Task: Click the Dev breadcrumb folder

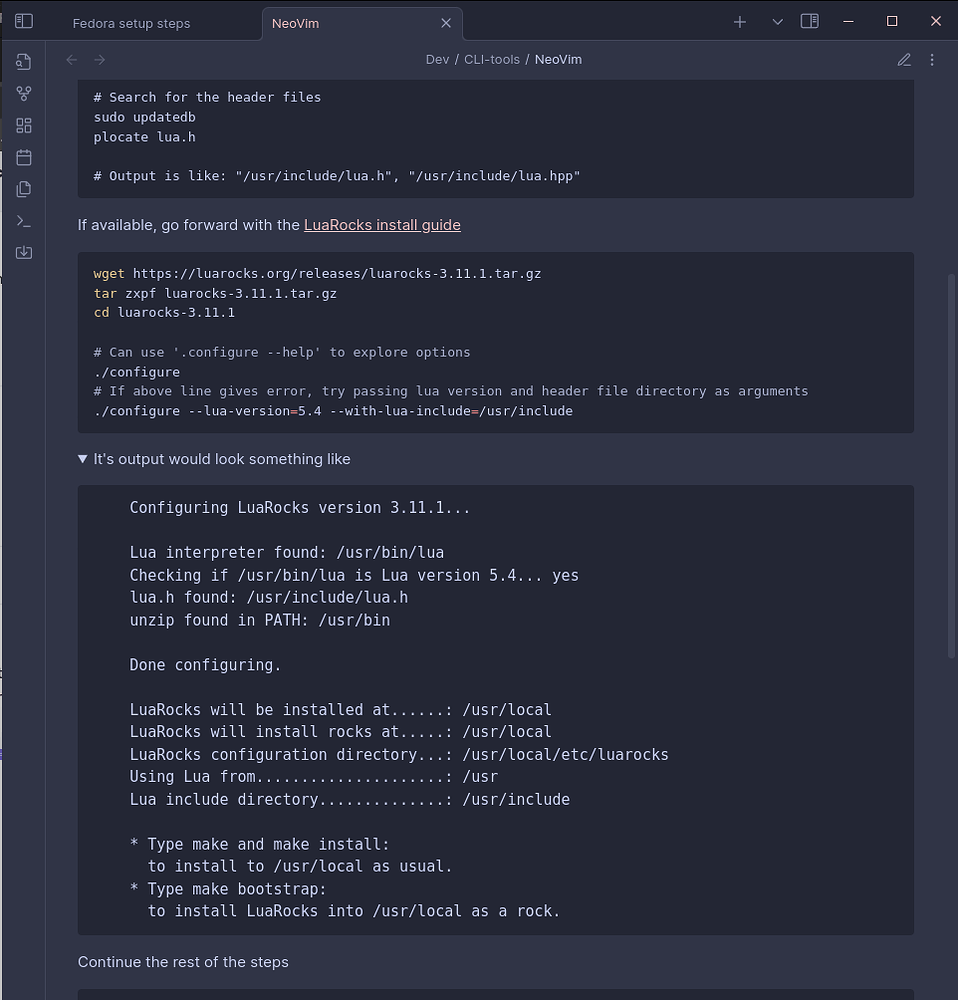Action: (x=438, y=59)
